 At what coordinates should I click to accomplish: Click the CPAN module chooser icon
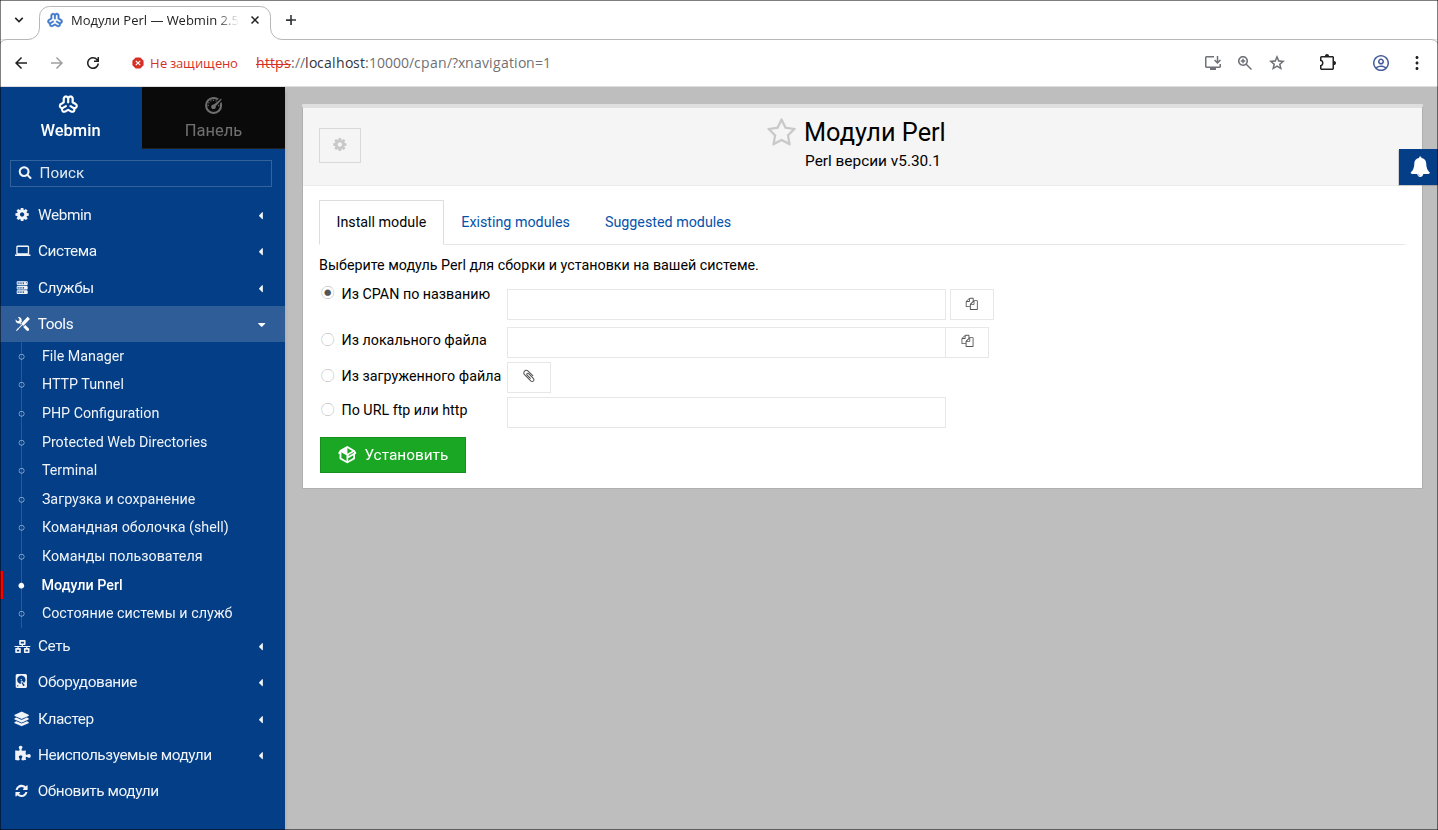click(971, 304)
